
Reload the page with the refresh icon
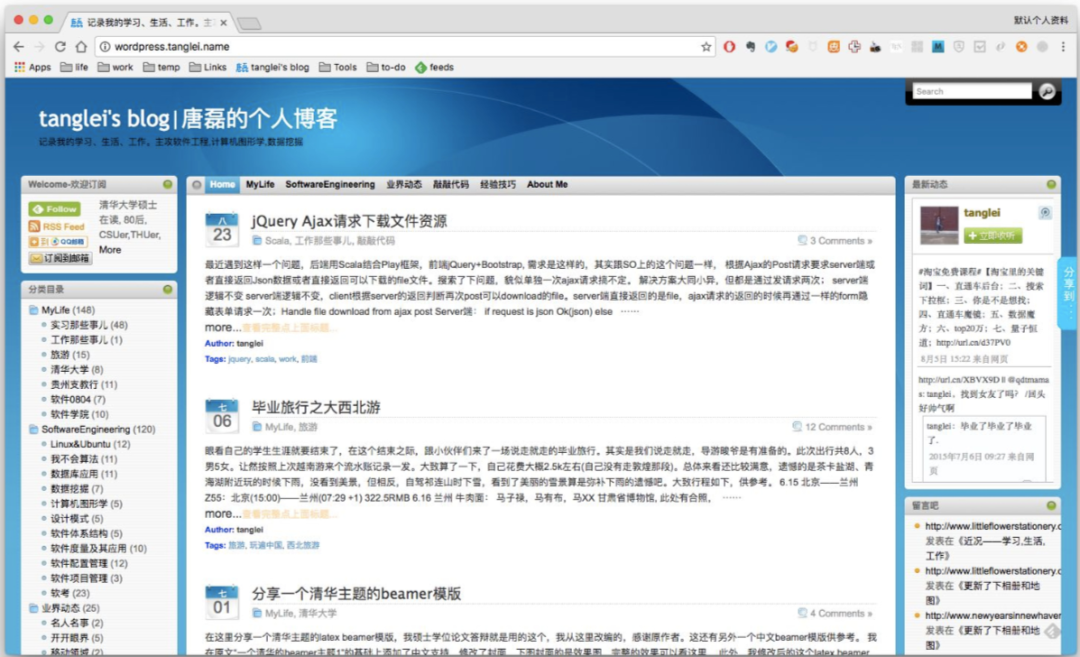(61, 46)
